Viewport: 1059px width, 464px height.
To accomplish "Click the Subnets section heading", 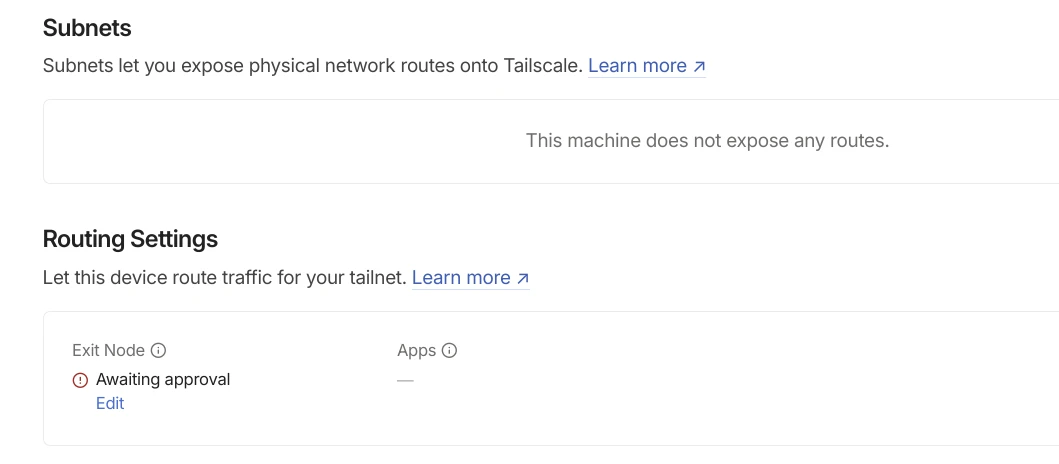I will click(87, 28).
